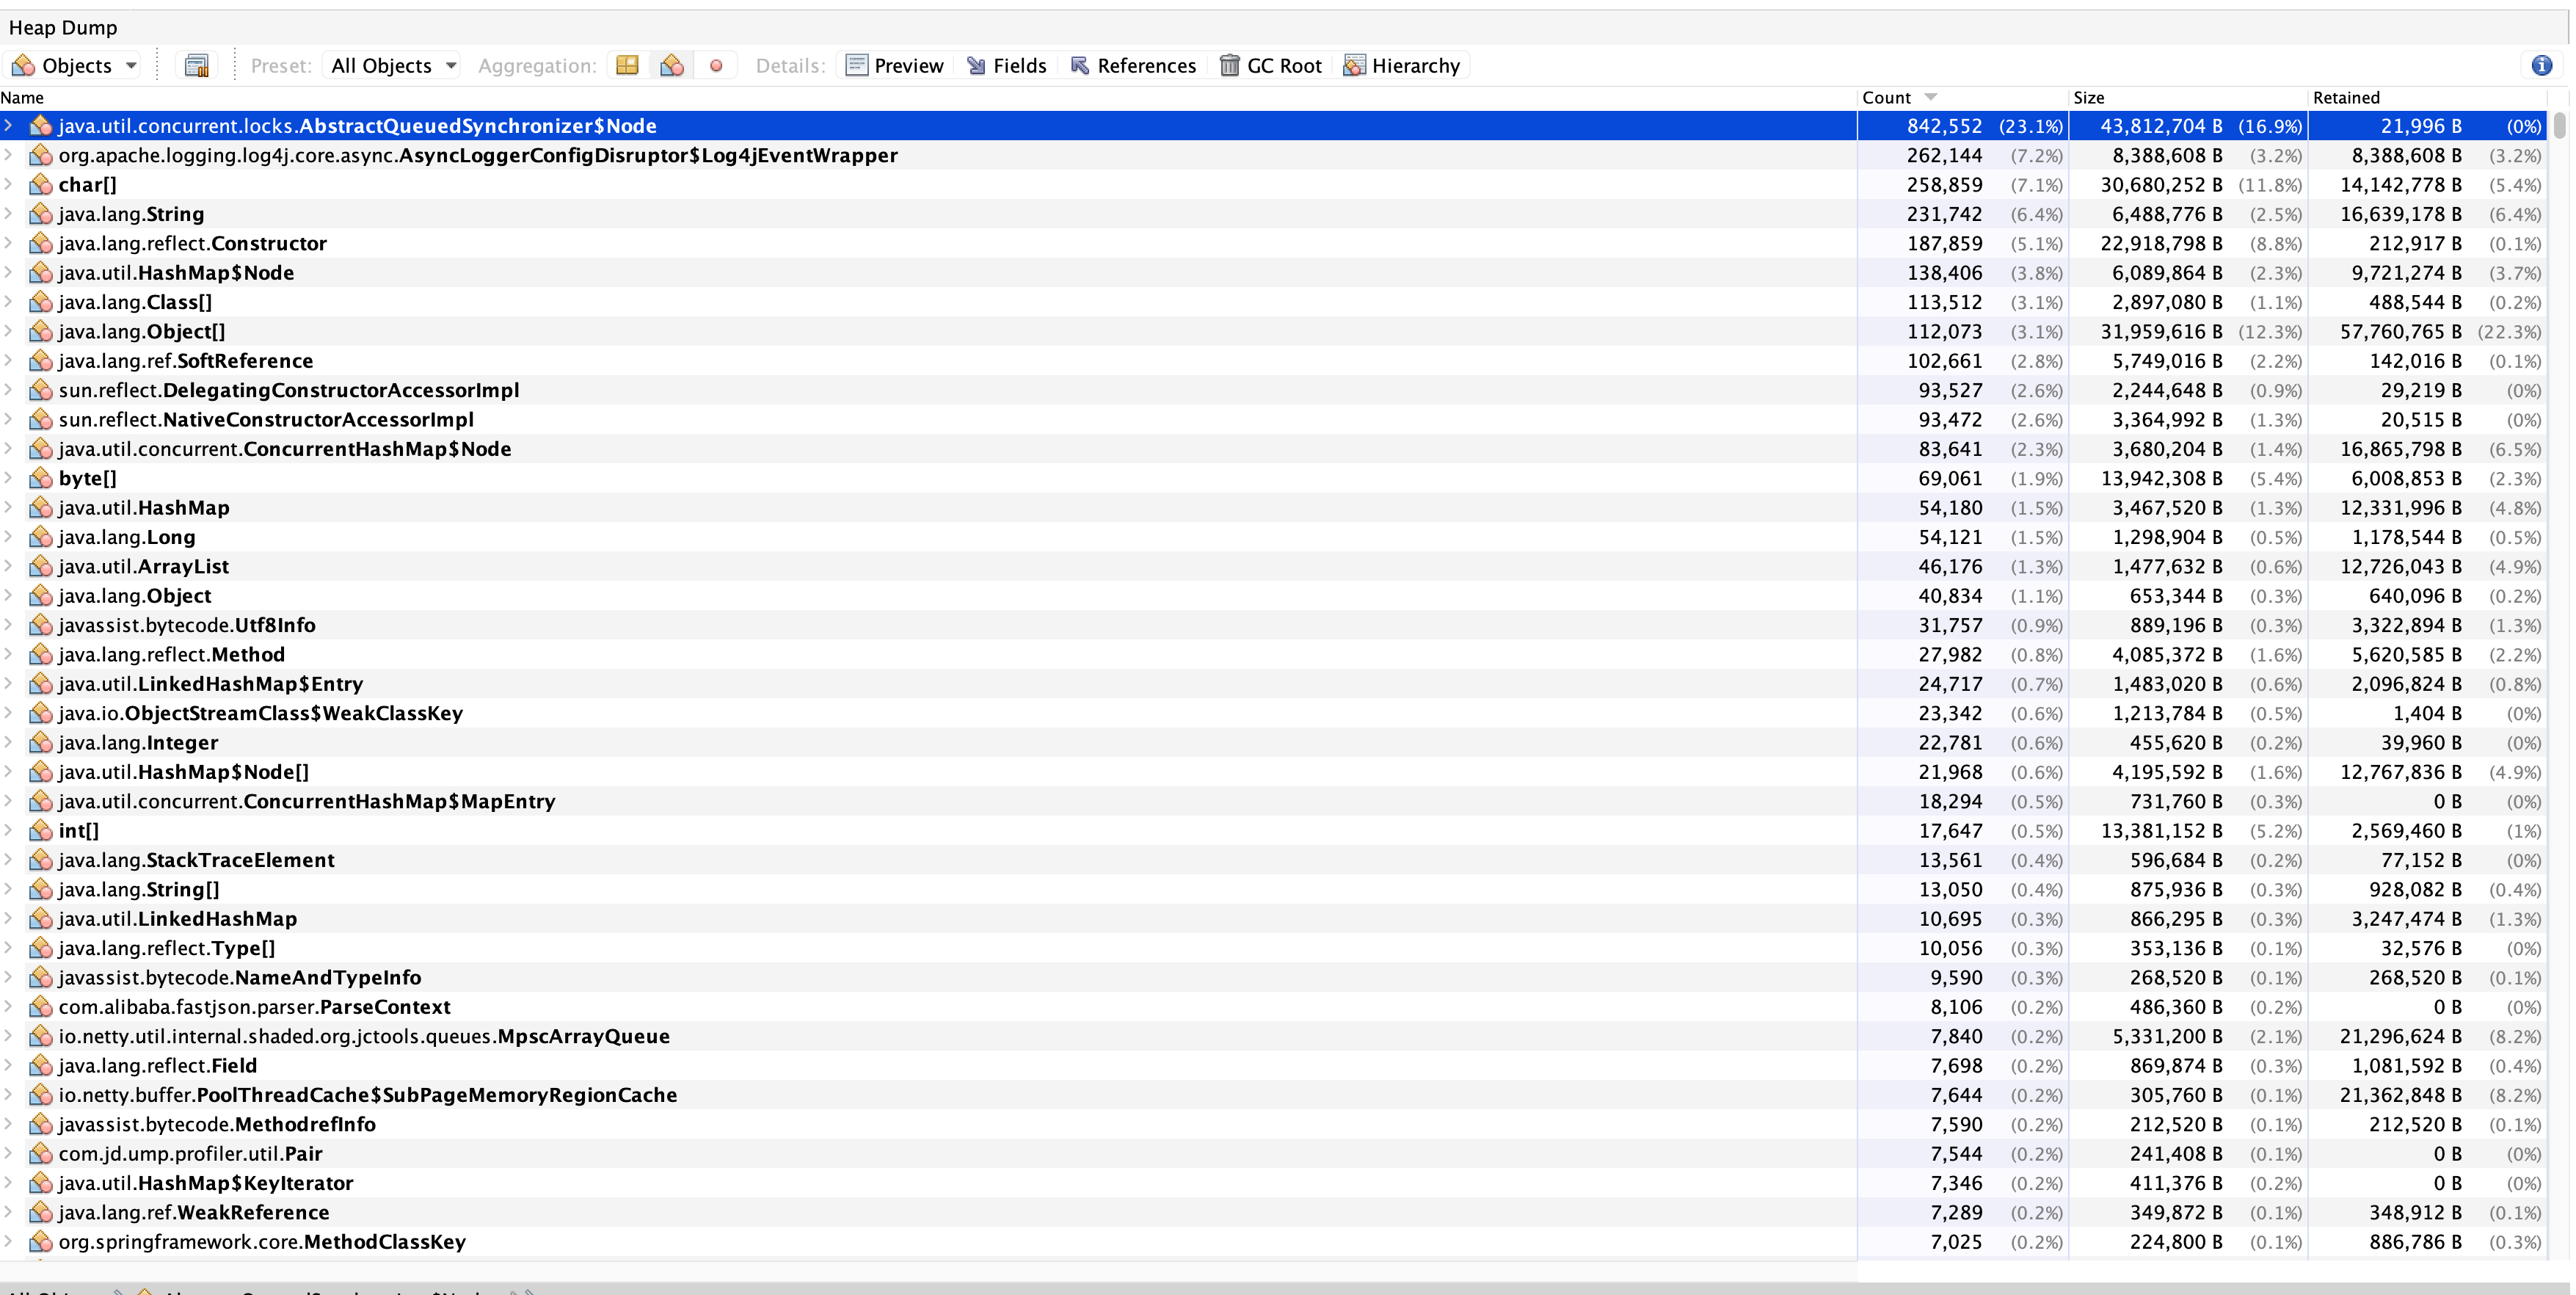The image size is (2576, 1295).
Task: Click the 30,680,252 B size value
Action: pyautogui.click(x=2162, y=185)
